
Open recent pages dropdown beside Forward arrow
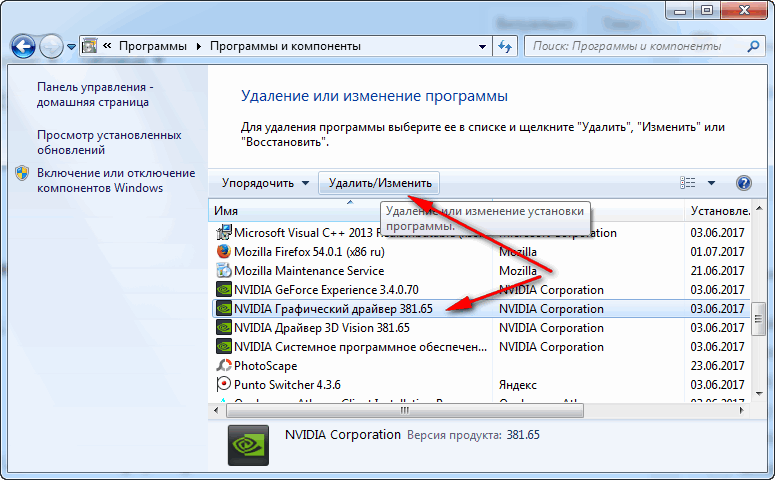click(71, 47)
